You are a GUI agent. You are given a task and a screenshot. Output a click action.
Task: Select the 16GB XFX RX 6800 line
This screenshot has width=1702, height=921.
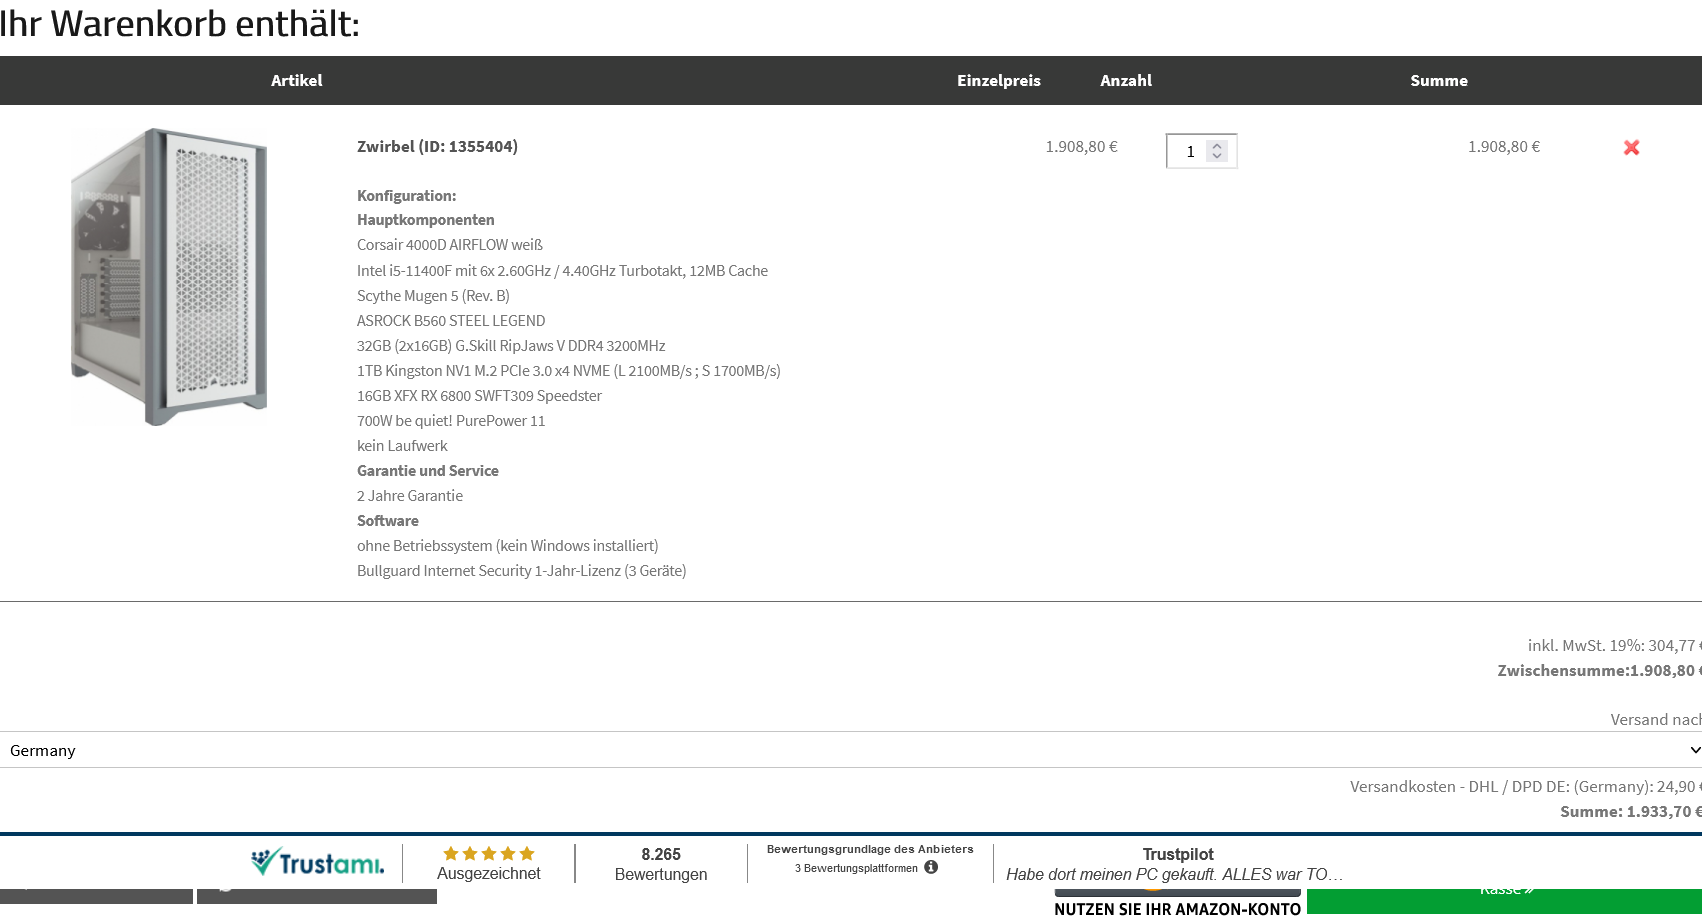click(479, 396)
